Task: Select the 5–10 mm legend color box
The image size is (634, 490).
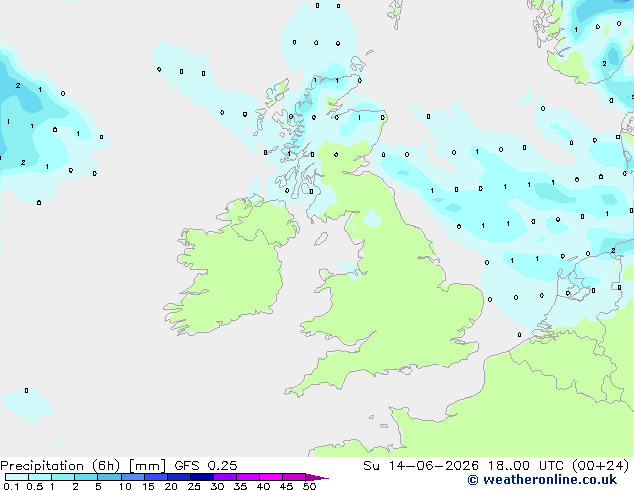Action: [x=109, y=477]
